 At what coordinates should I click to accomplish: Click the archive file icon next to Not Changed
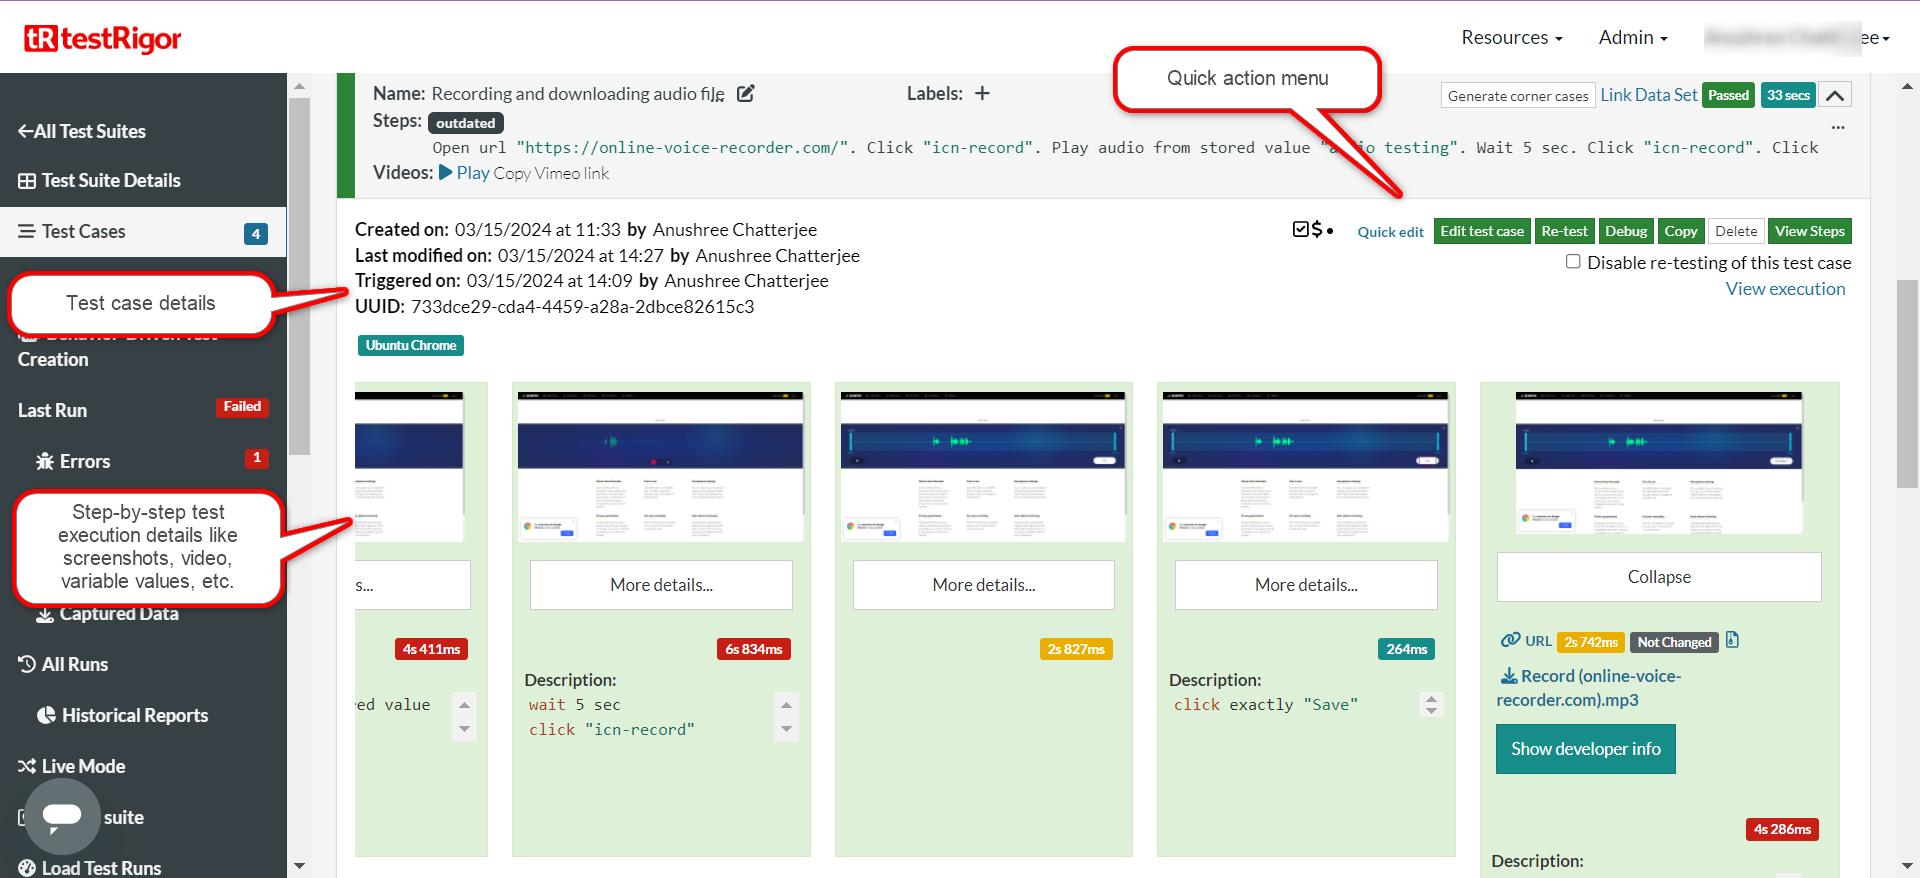(x=1732, y=641)
